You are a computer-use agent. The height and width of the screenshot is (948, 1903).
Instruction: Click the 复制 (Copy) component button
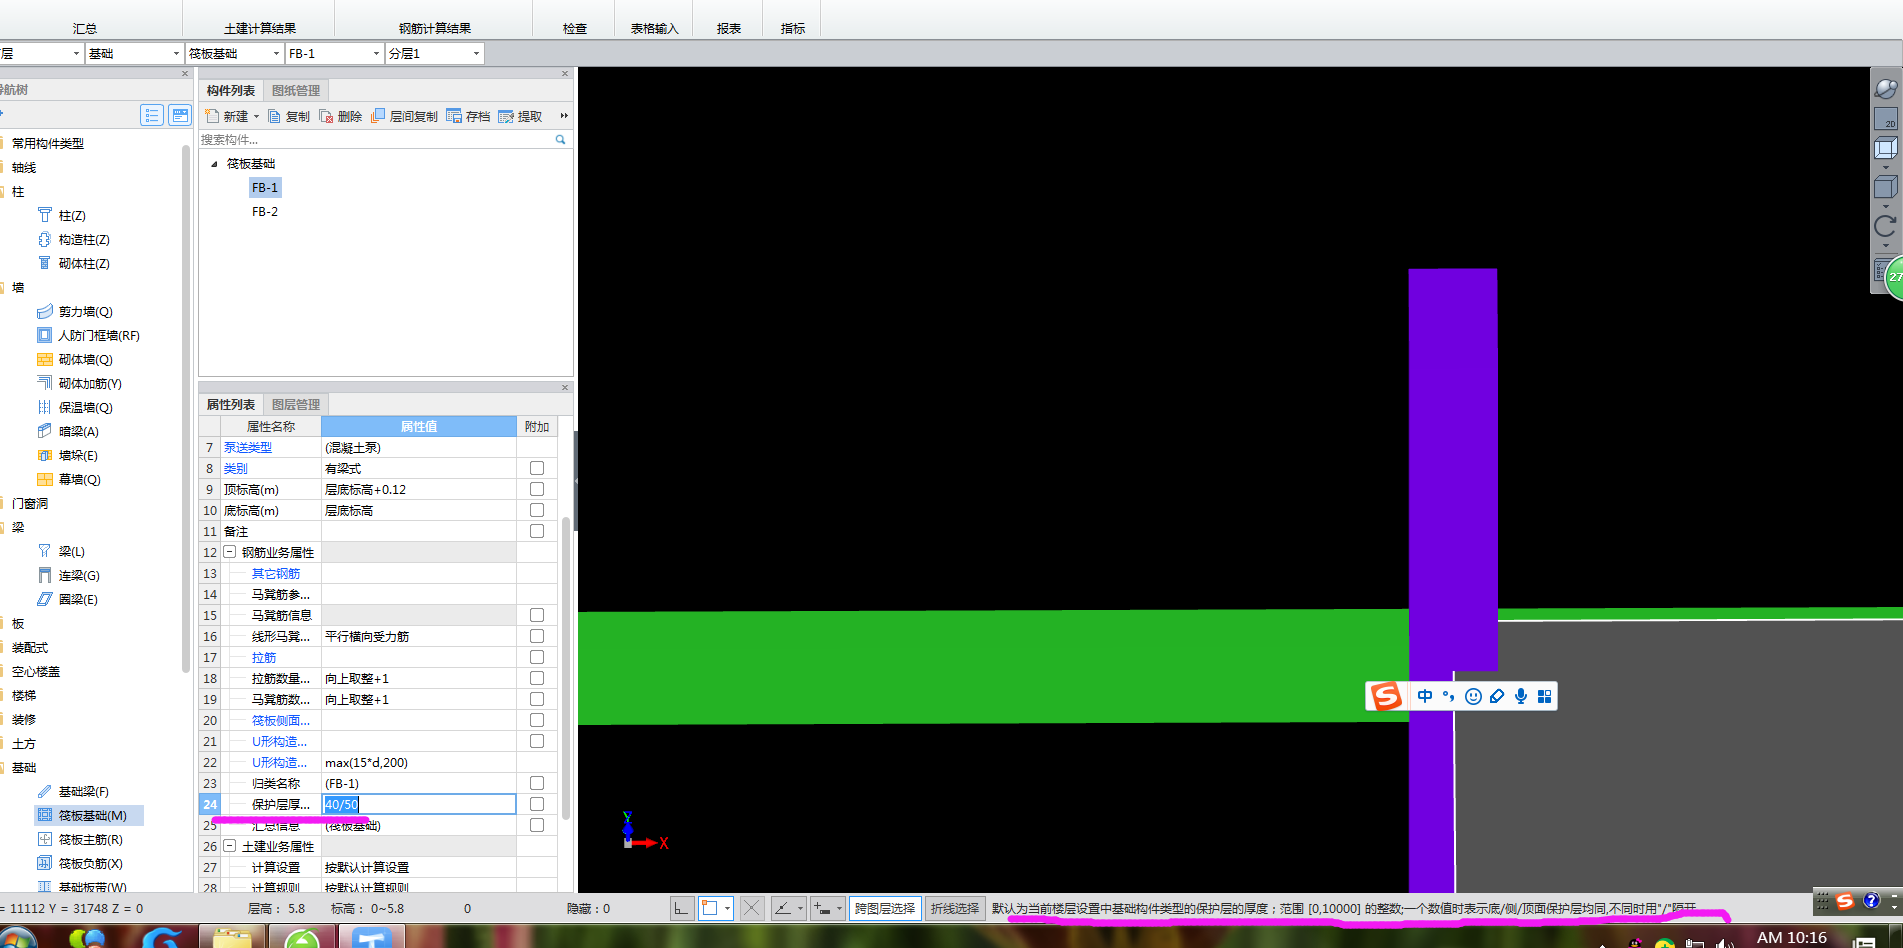[289, 116]
